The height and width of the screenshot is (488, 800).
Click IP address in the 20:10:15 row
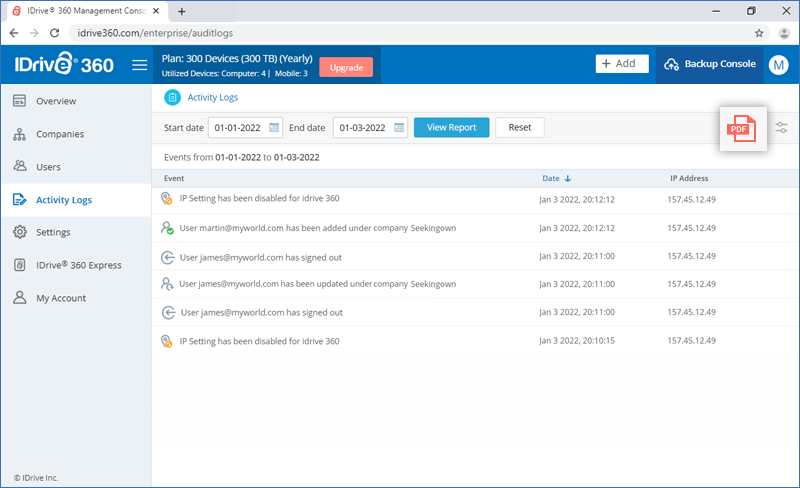pyautogui.click(x=691, y=340)
